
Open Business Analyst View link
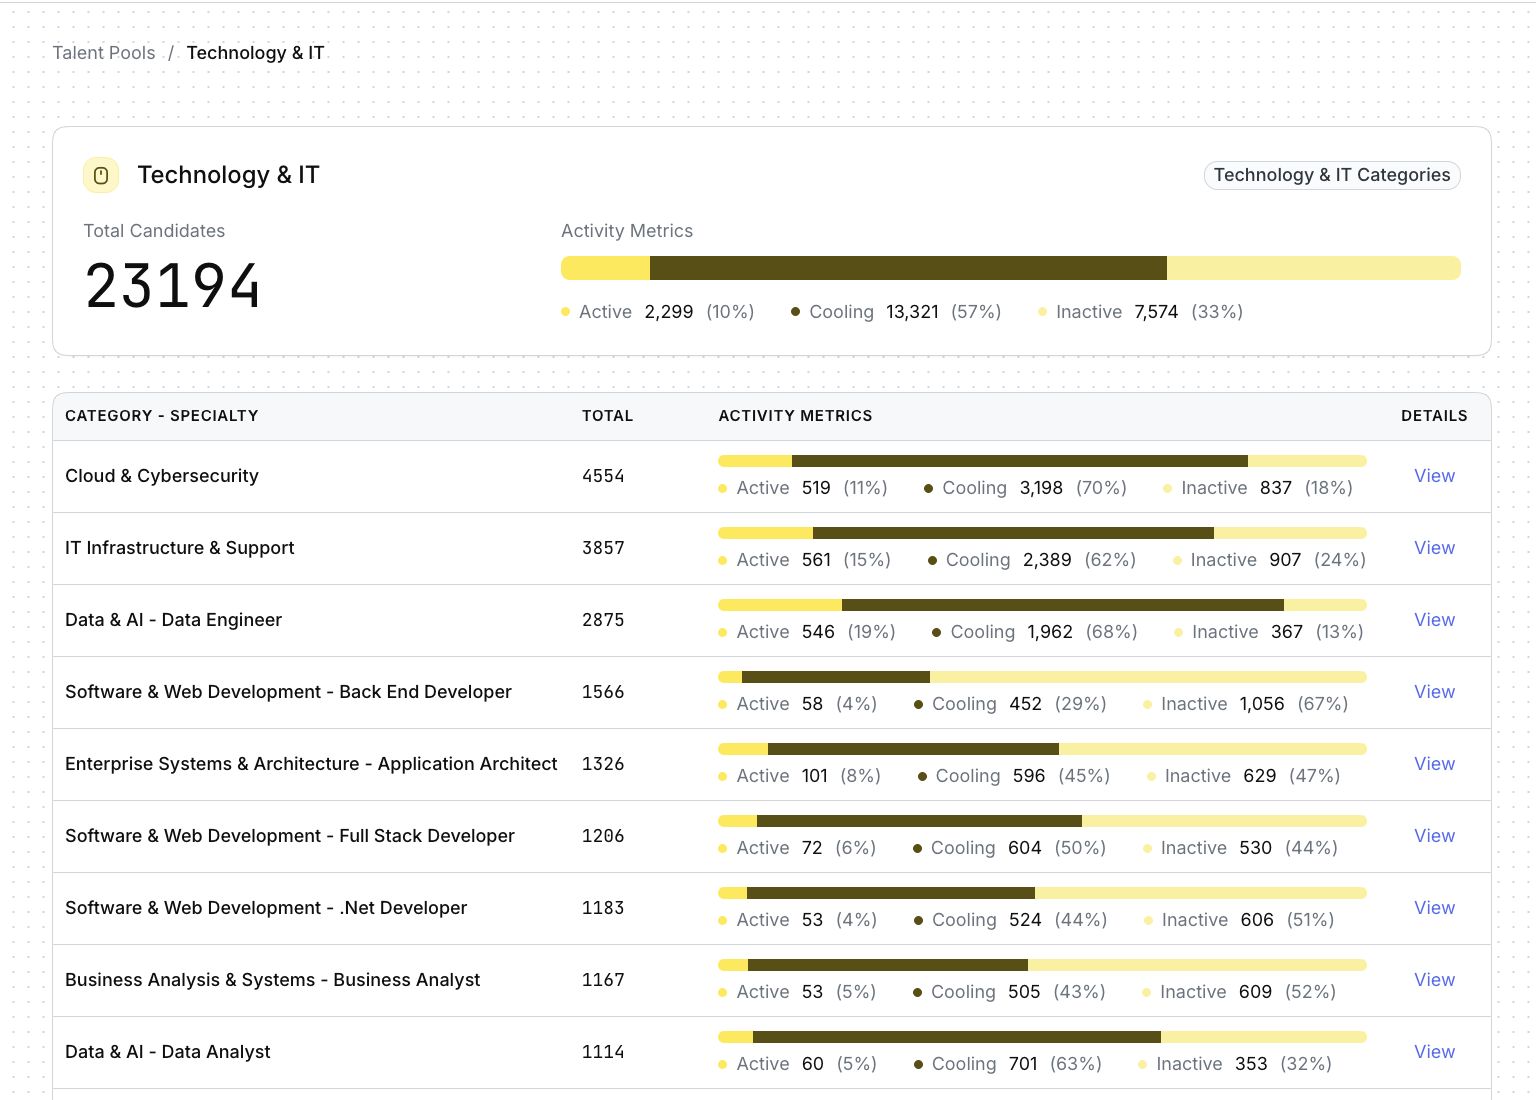[1433, 980]
